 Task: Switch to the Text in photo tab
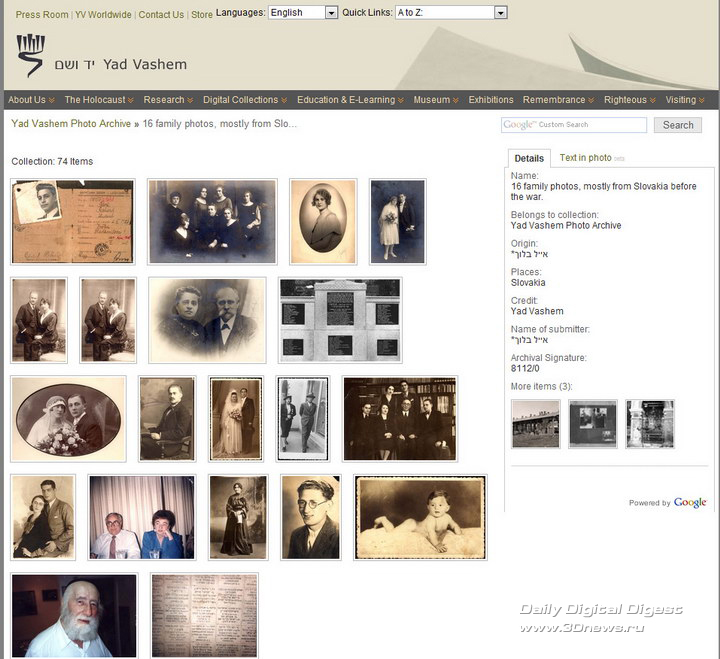click(586, 158)
